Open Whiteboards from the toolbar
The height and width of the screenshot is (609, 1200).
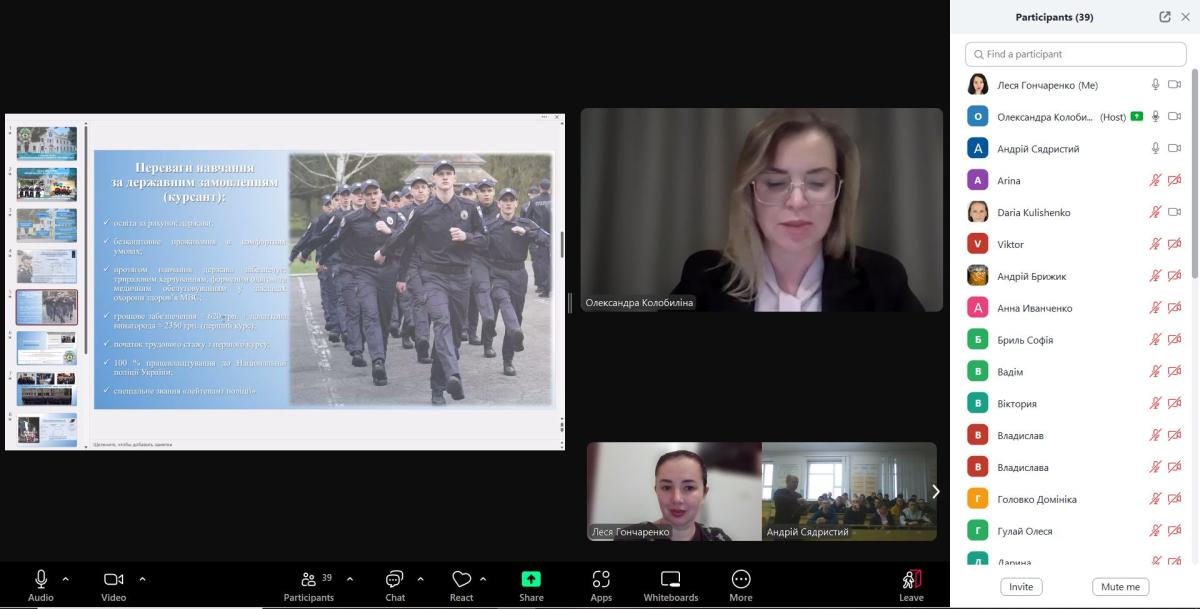coord(671,585)
